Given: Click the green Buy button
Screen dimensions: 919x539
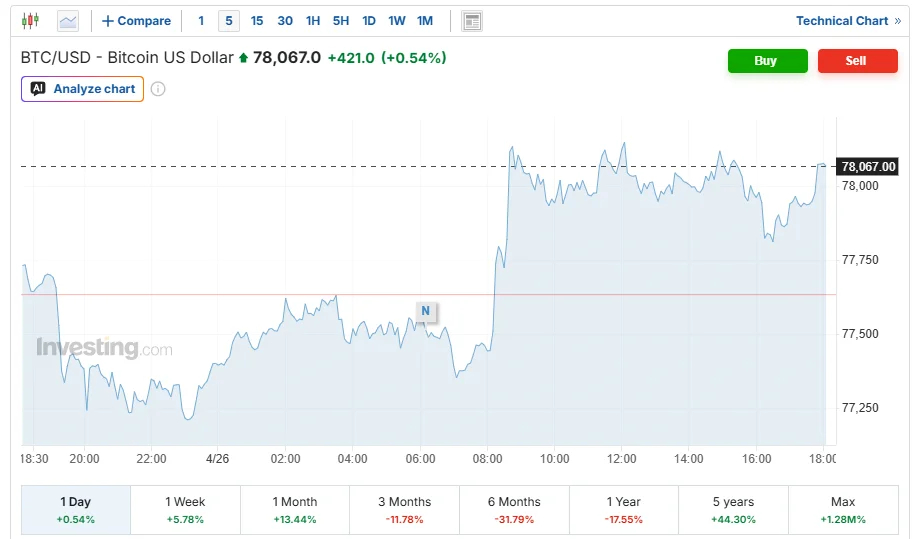Looking at the screenshot, I should 767,61.
